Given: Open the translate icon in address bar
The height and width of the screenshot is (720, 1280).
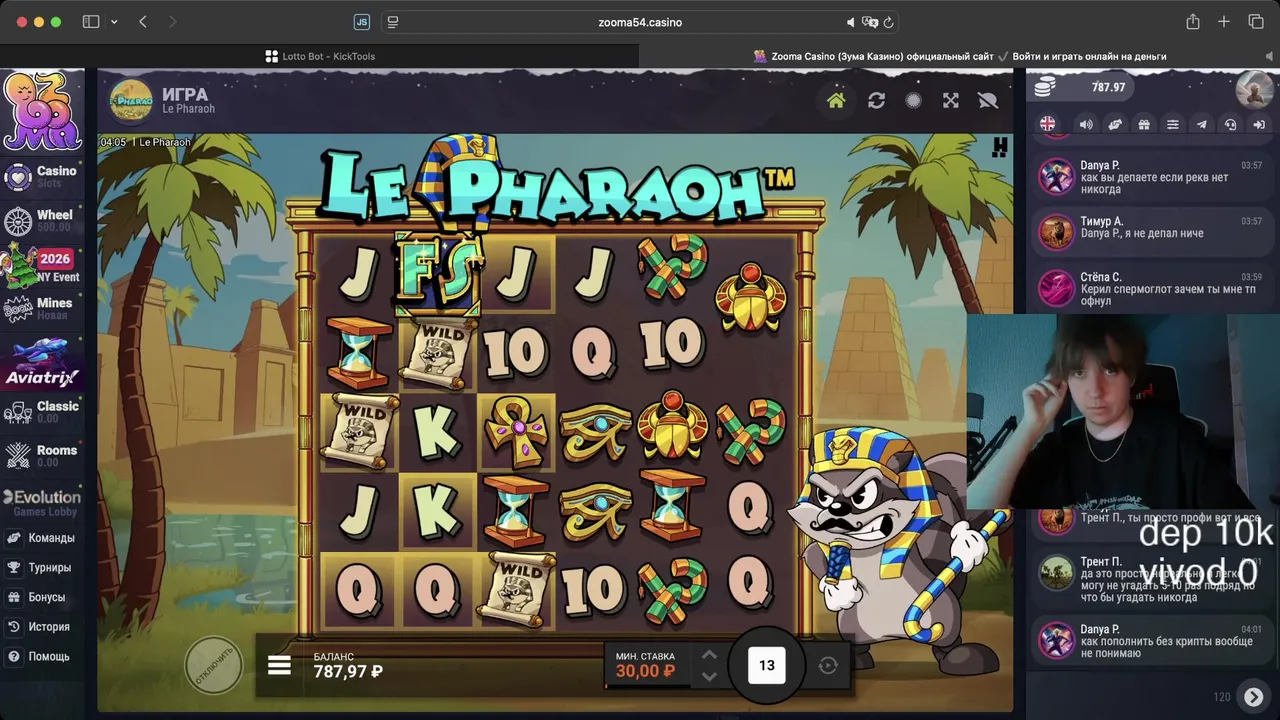Looking at the screenshot, I should pyautogui.click(x=870, y=22).
